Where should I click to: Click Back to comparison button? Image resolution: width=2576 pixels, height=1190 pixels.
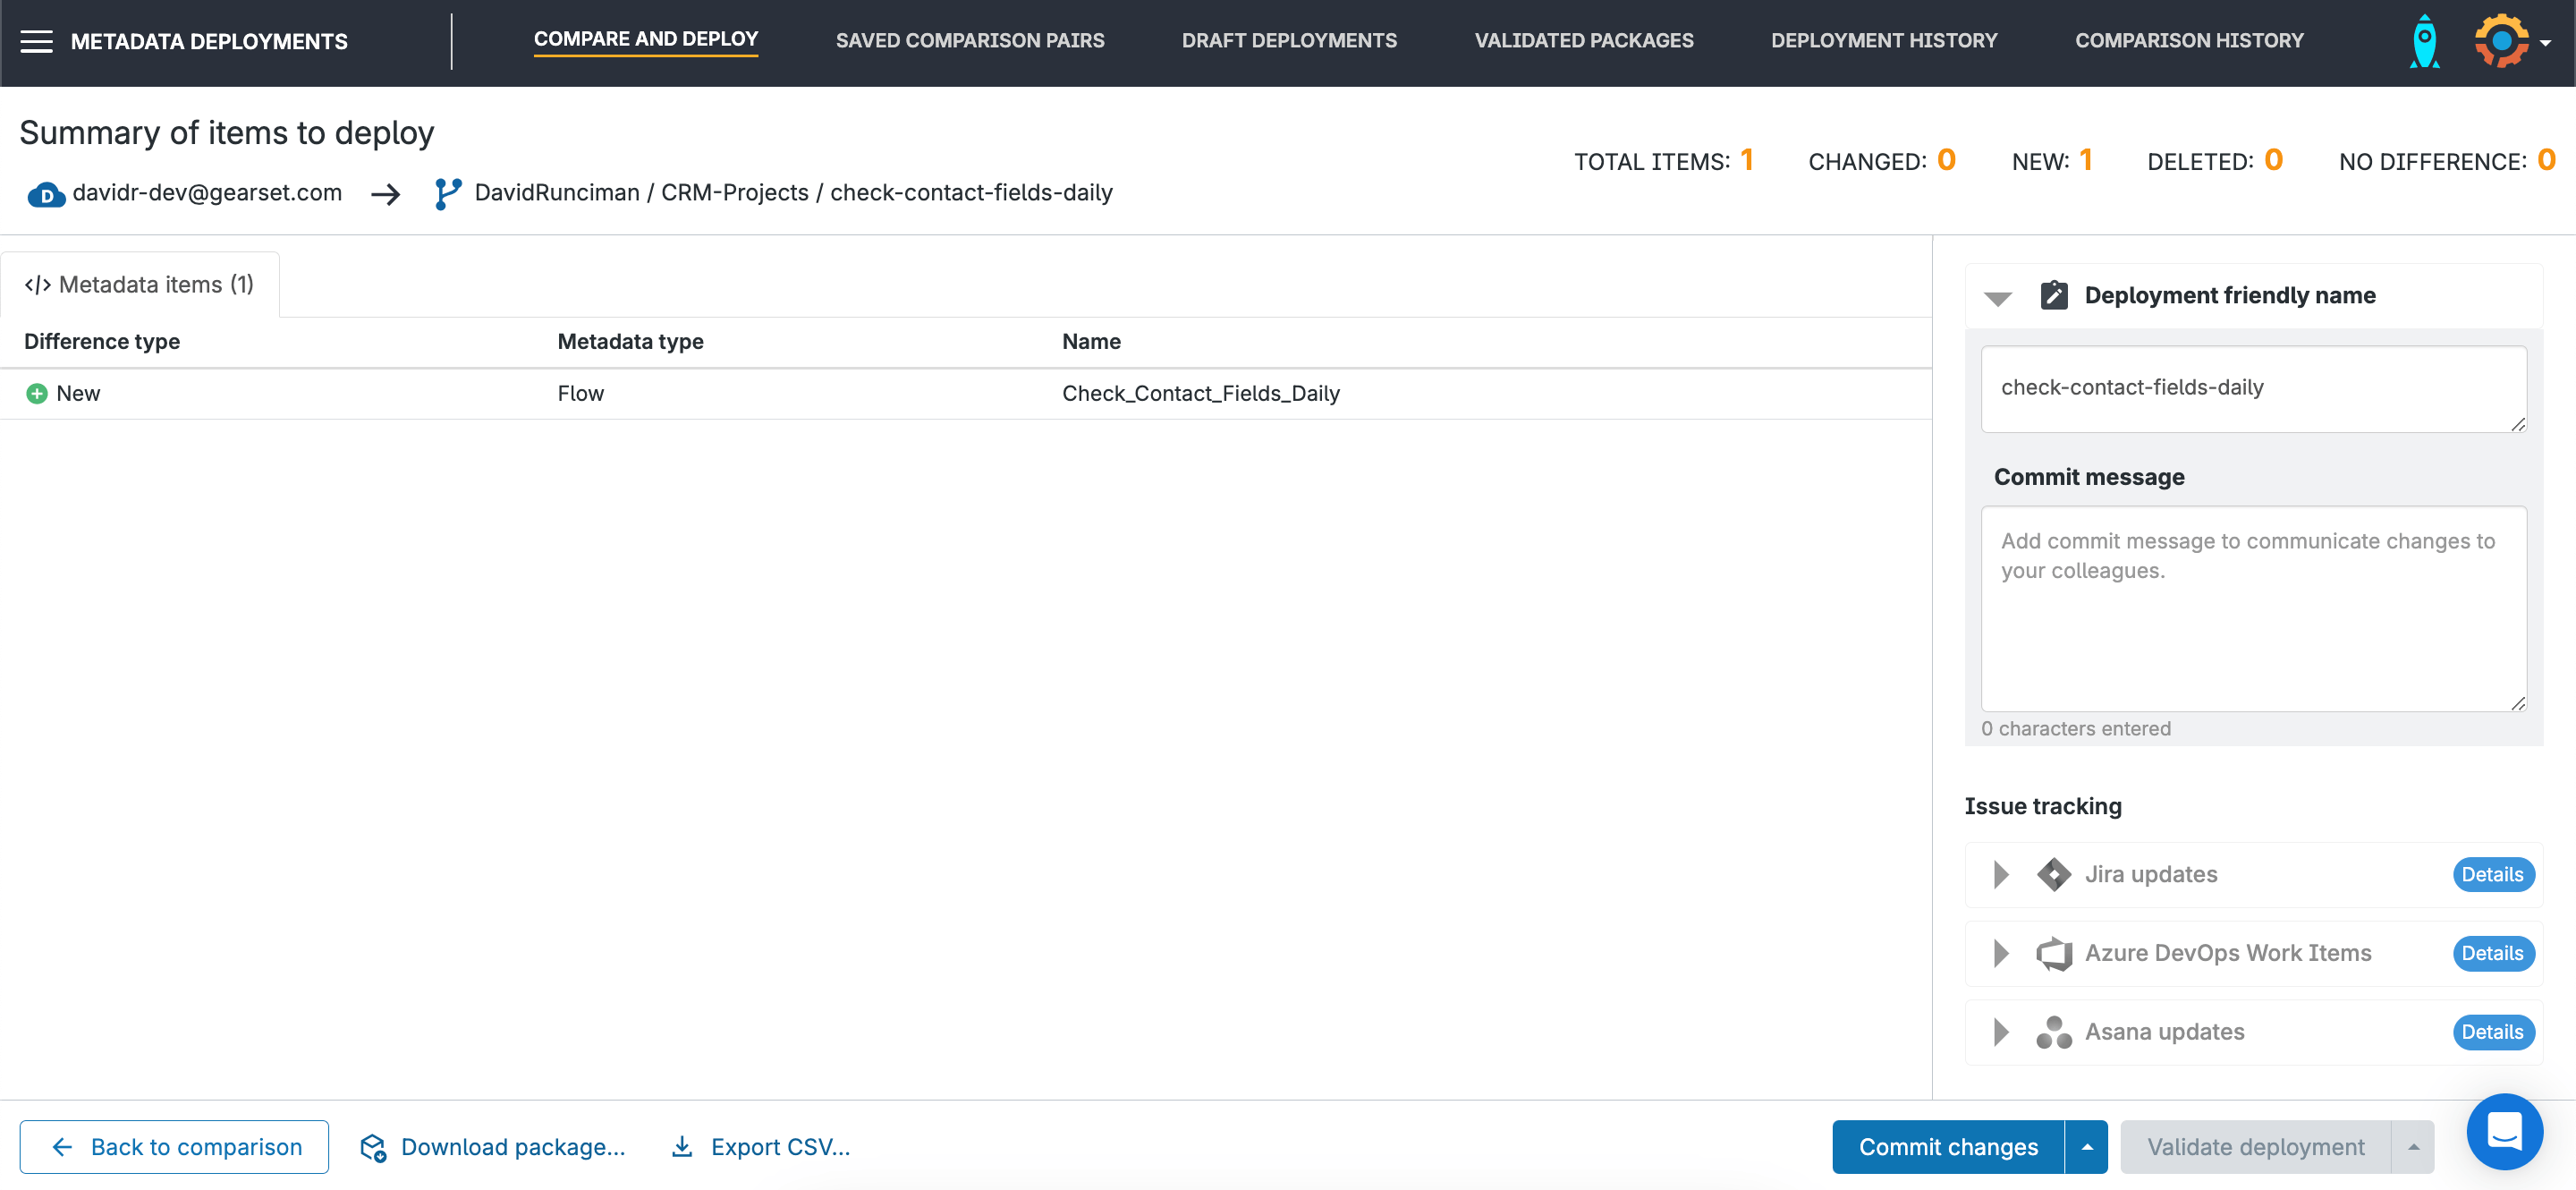(174, 1147)
